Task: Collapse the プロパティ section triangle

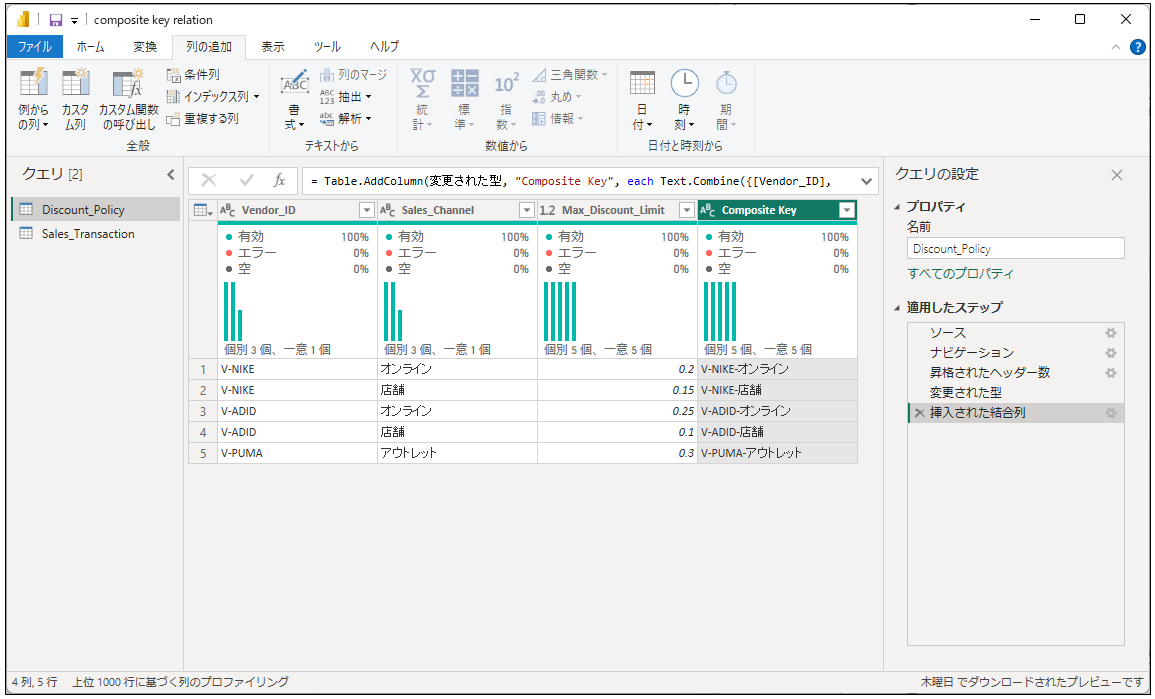Action: pyautogui.click(x=897, y=207)
